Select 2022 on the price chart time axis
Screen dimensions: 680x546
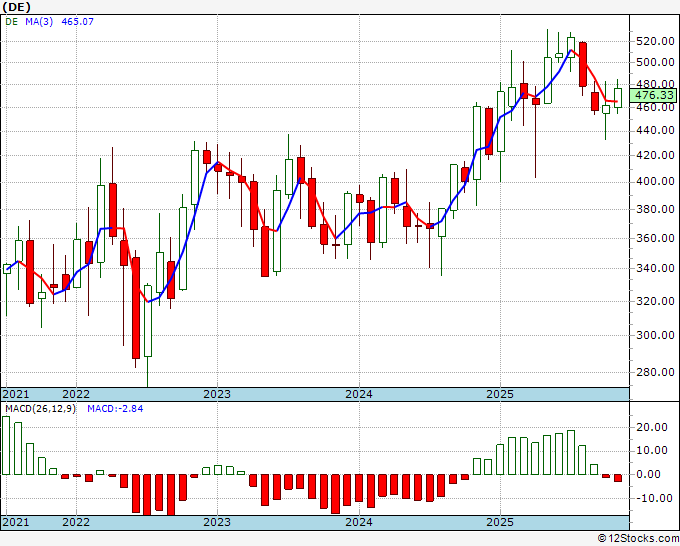tap(76, 394)
